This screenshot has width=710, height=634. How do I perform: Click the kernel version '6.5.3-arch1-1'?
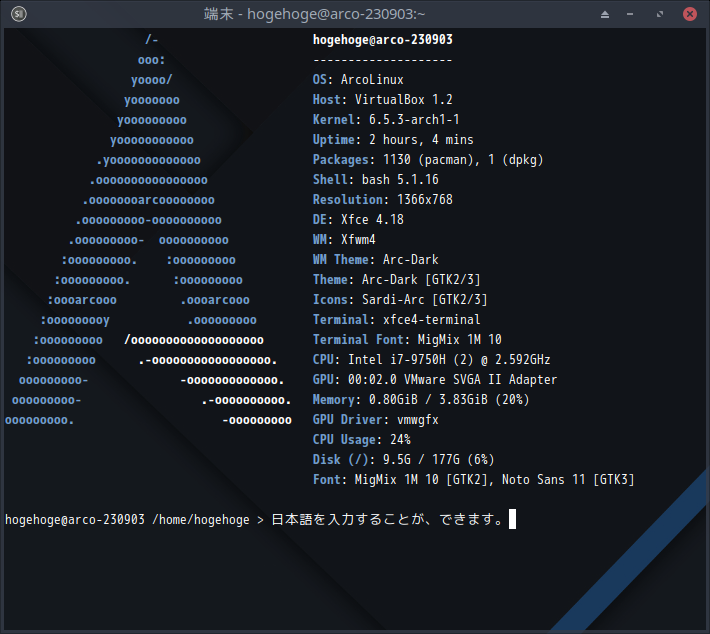click(x=414, y=120)
